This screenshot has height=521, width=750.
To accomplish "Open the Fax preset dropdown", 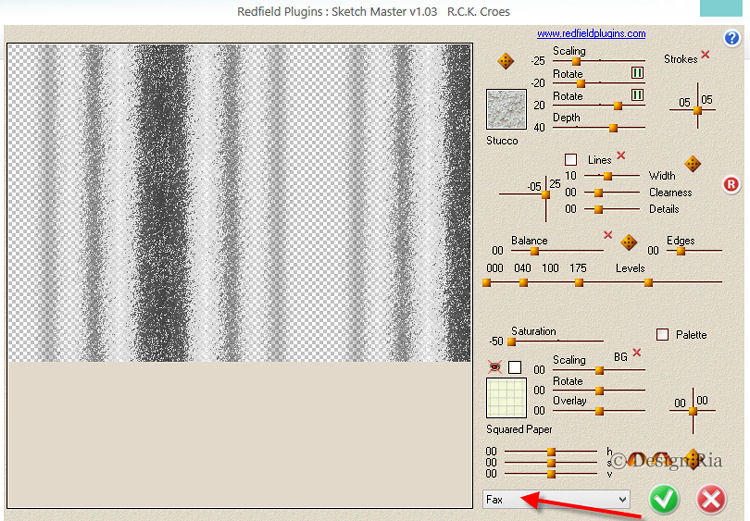I will tap(556, 498).
